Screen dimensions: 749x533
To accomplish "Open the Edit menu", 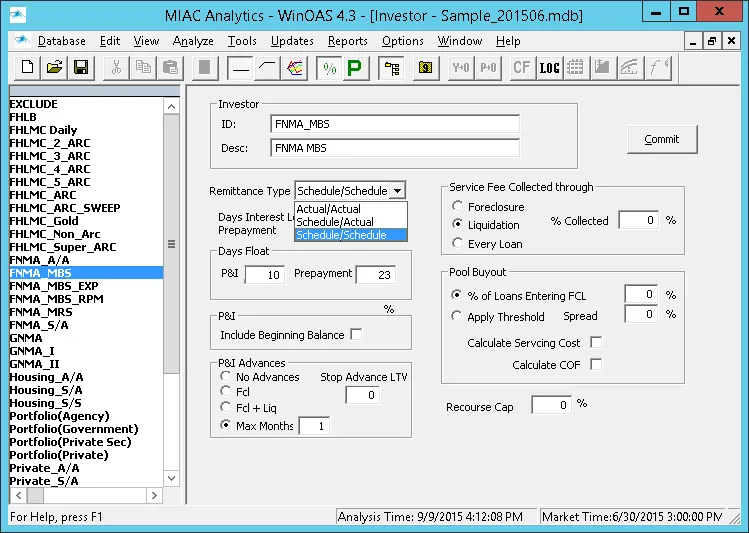I will (110, 41).
